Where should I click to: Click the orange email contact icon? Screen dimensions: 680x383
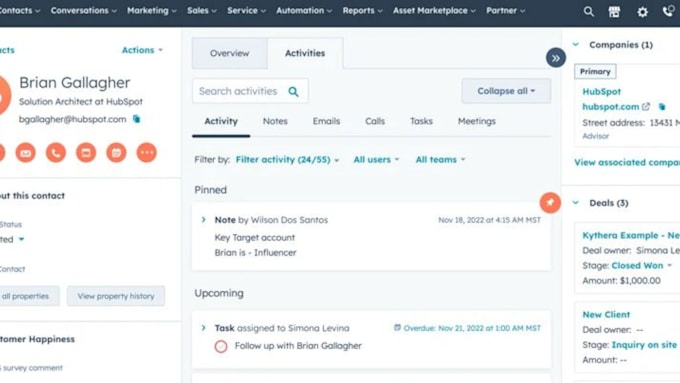click(26, 153)
